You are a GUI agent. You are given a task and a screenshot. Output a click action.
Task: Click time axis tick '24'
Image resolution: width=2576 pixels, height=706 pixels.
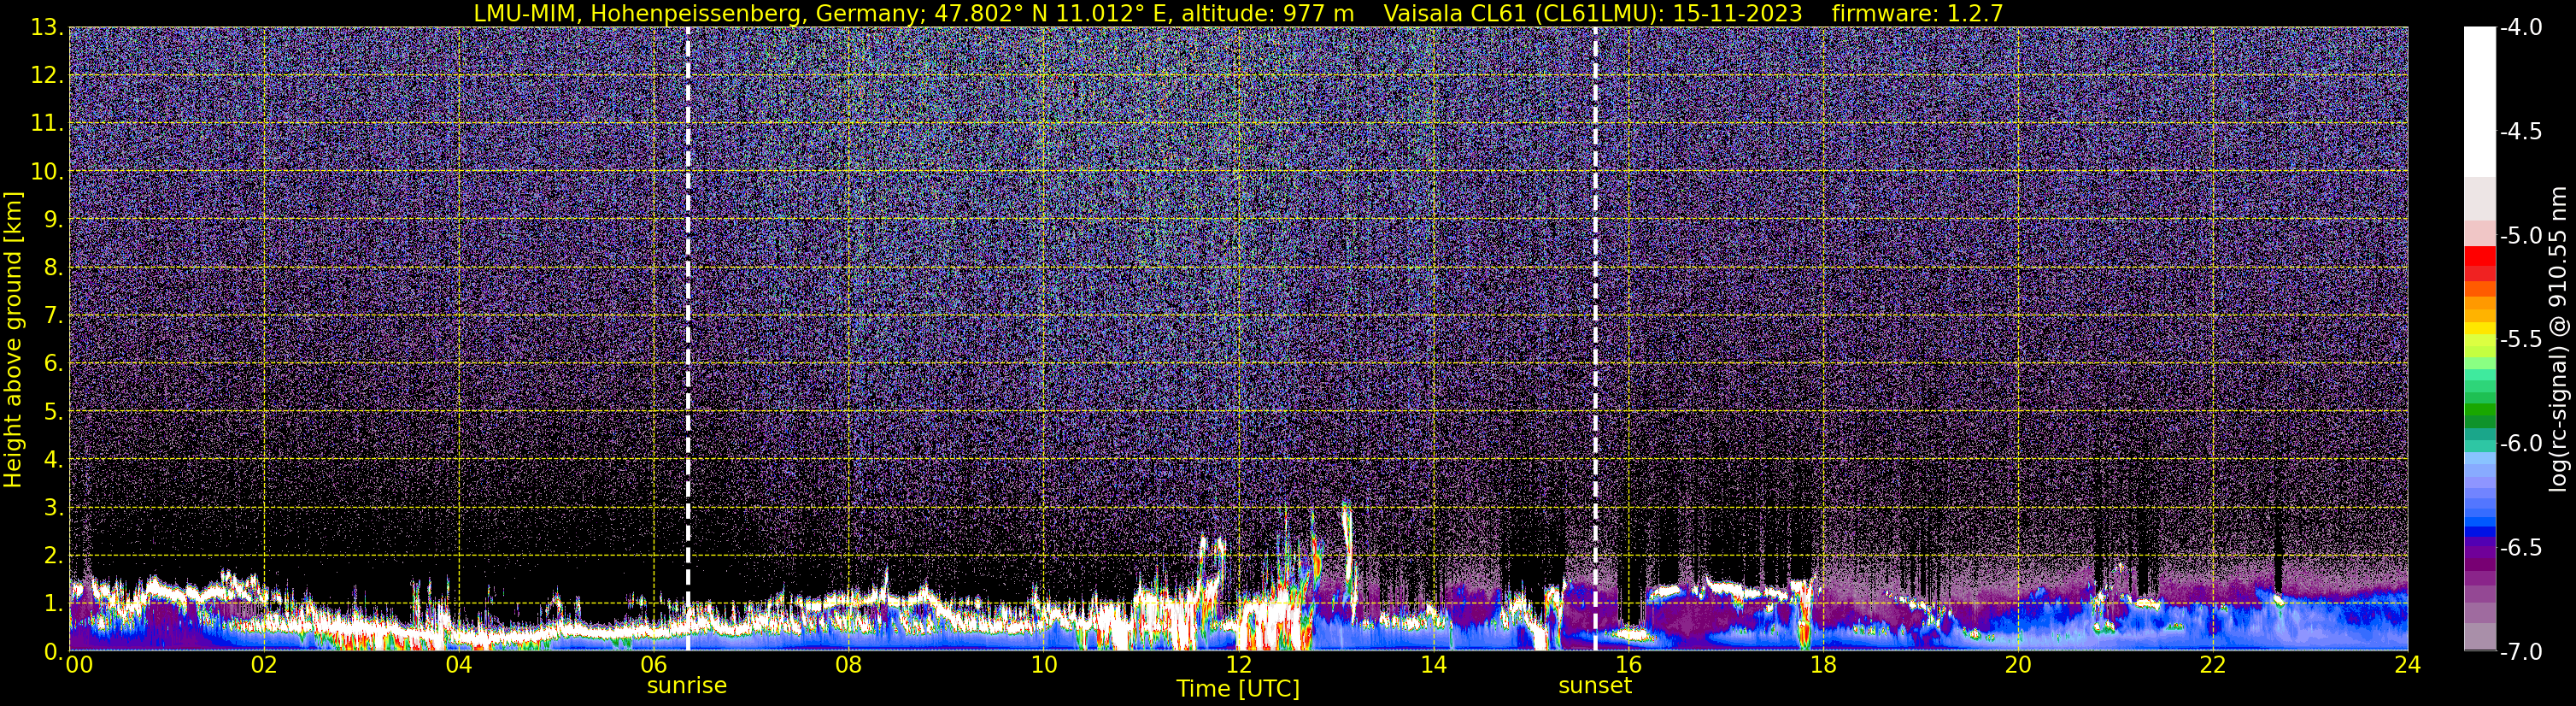(x=2408, y=666)
